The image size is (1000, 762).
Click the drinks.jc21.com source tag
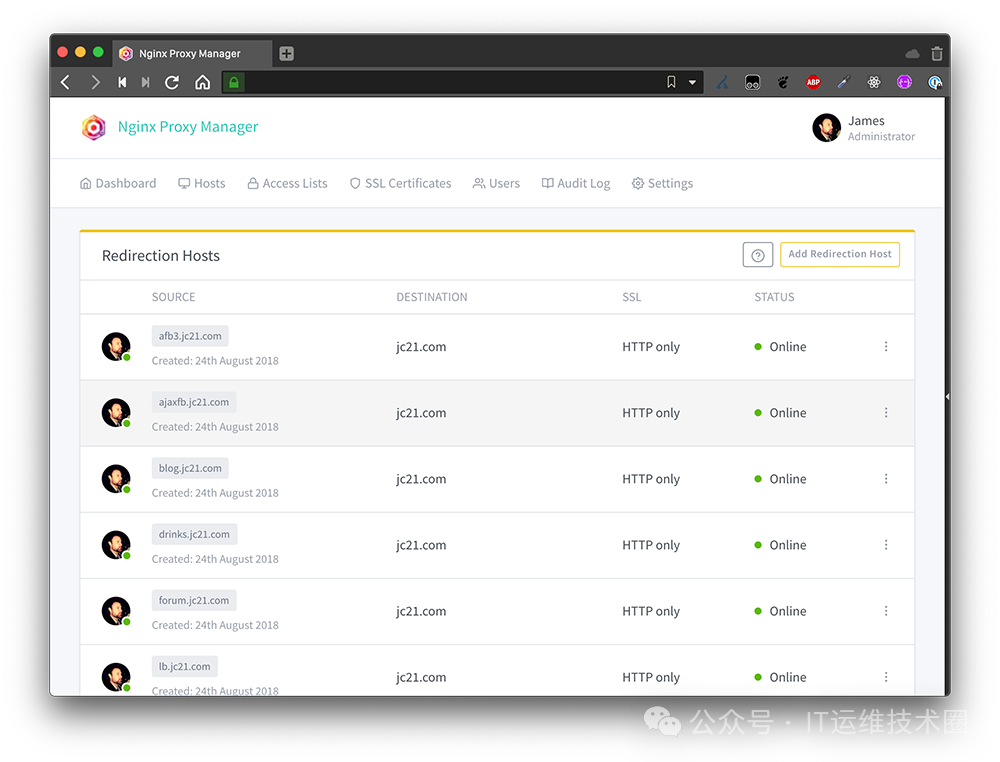point(195,534)
